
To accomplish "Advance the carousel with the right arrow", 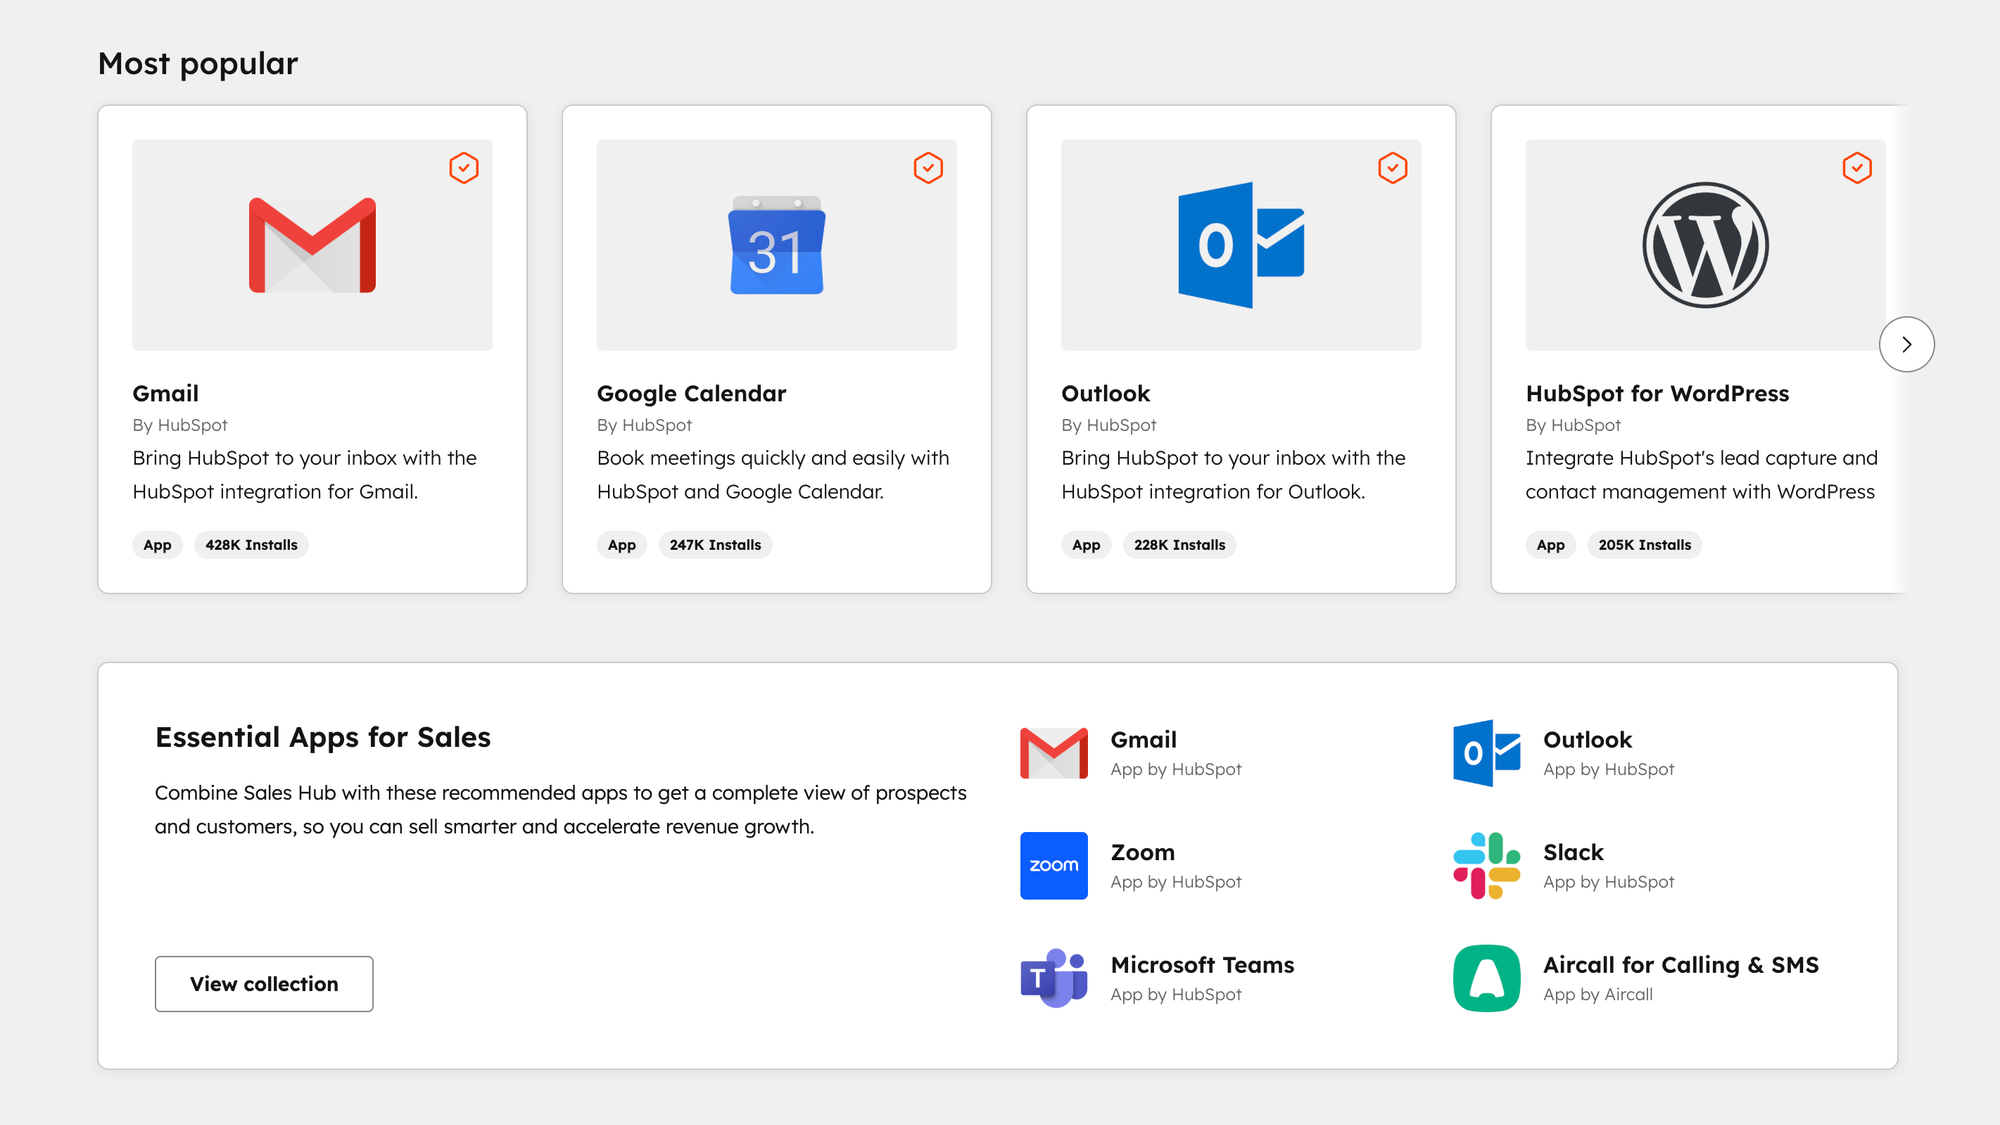I will pyautogui.click(x=1907, y=344).
